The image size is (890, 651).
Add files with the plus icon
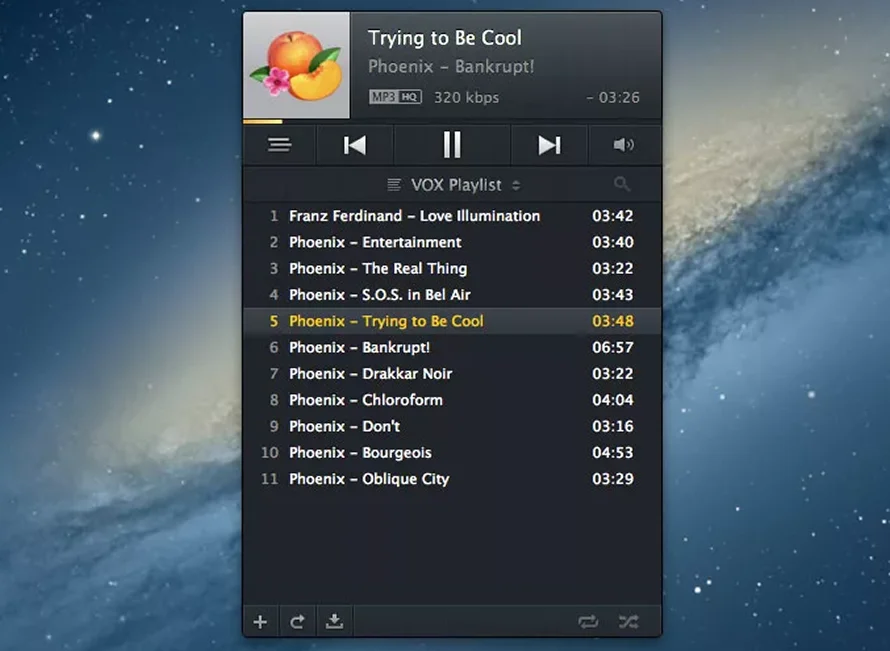(x=260, y=622)
